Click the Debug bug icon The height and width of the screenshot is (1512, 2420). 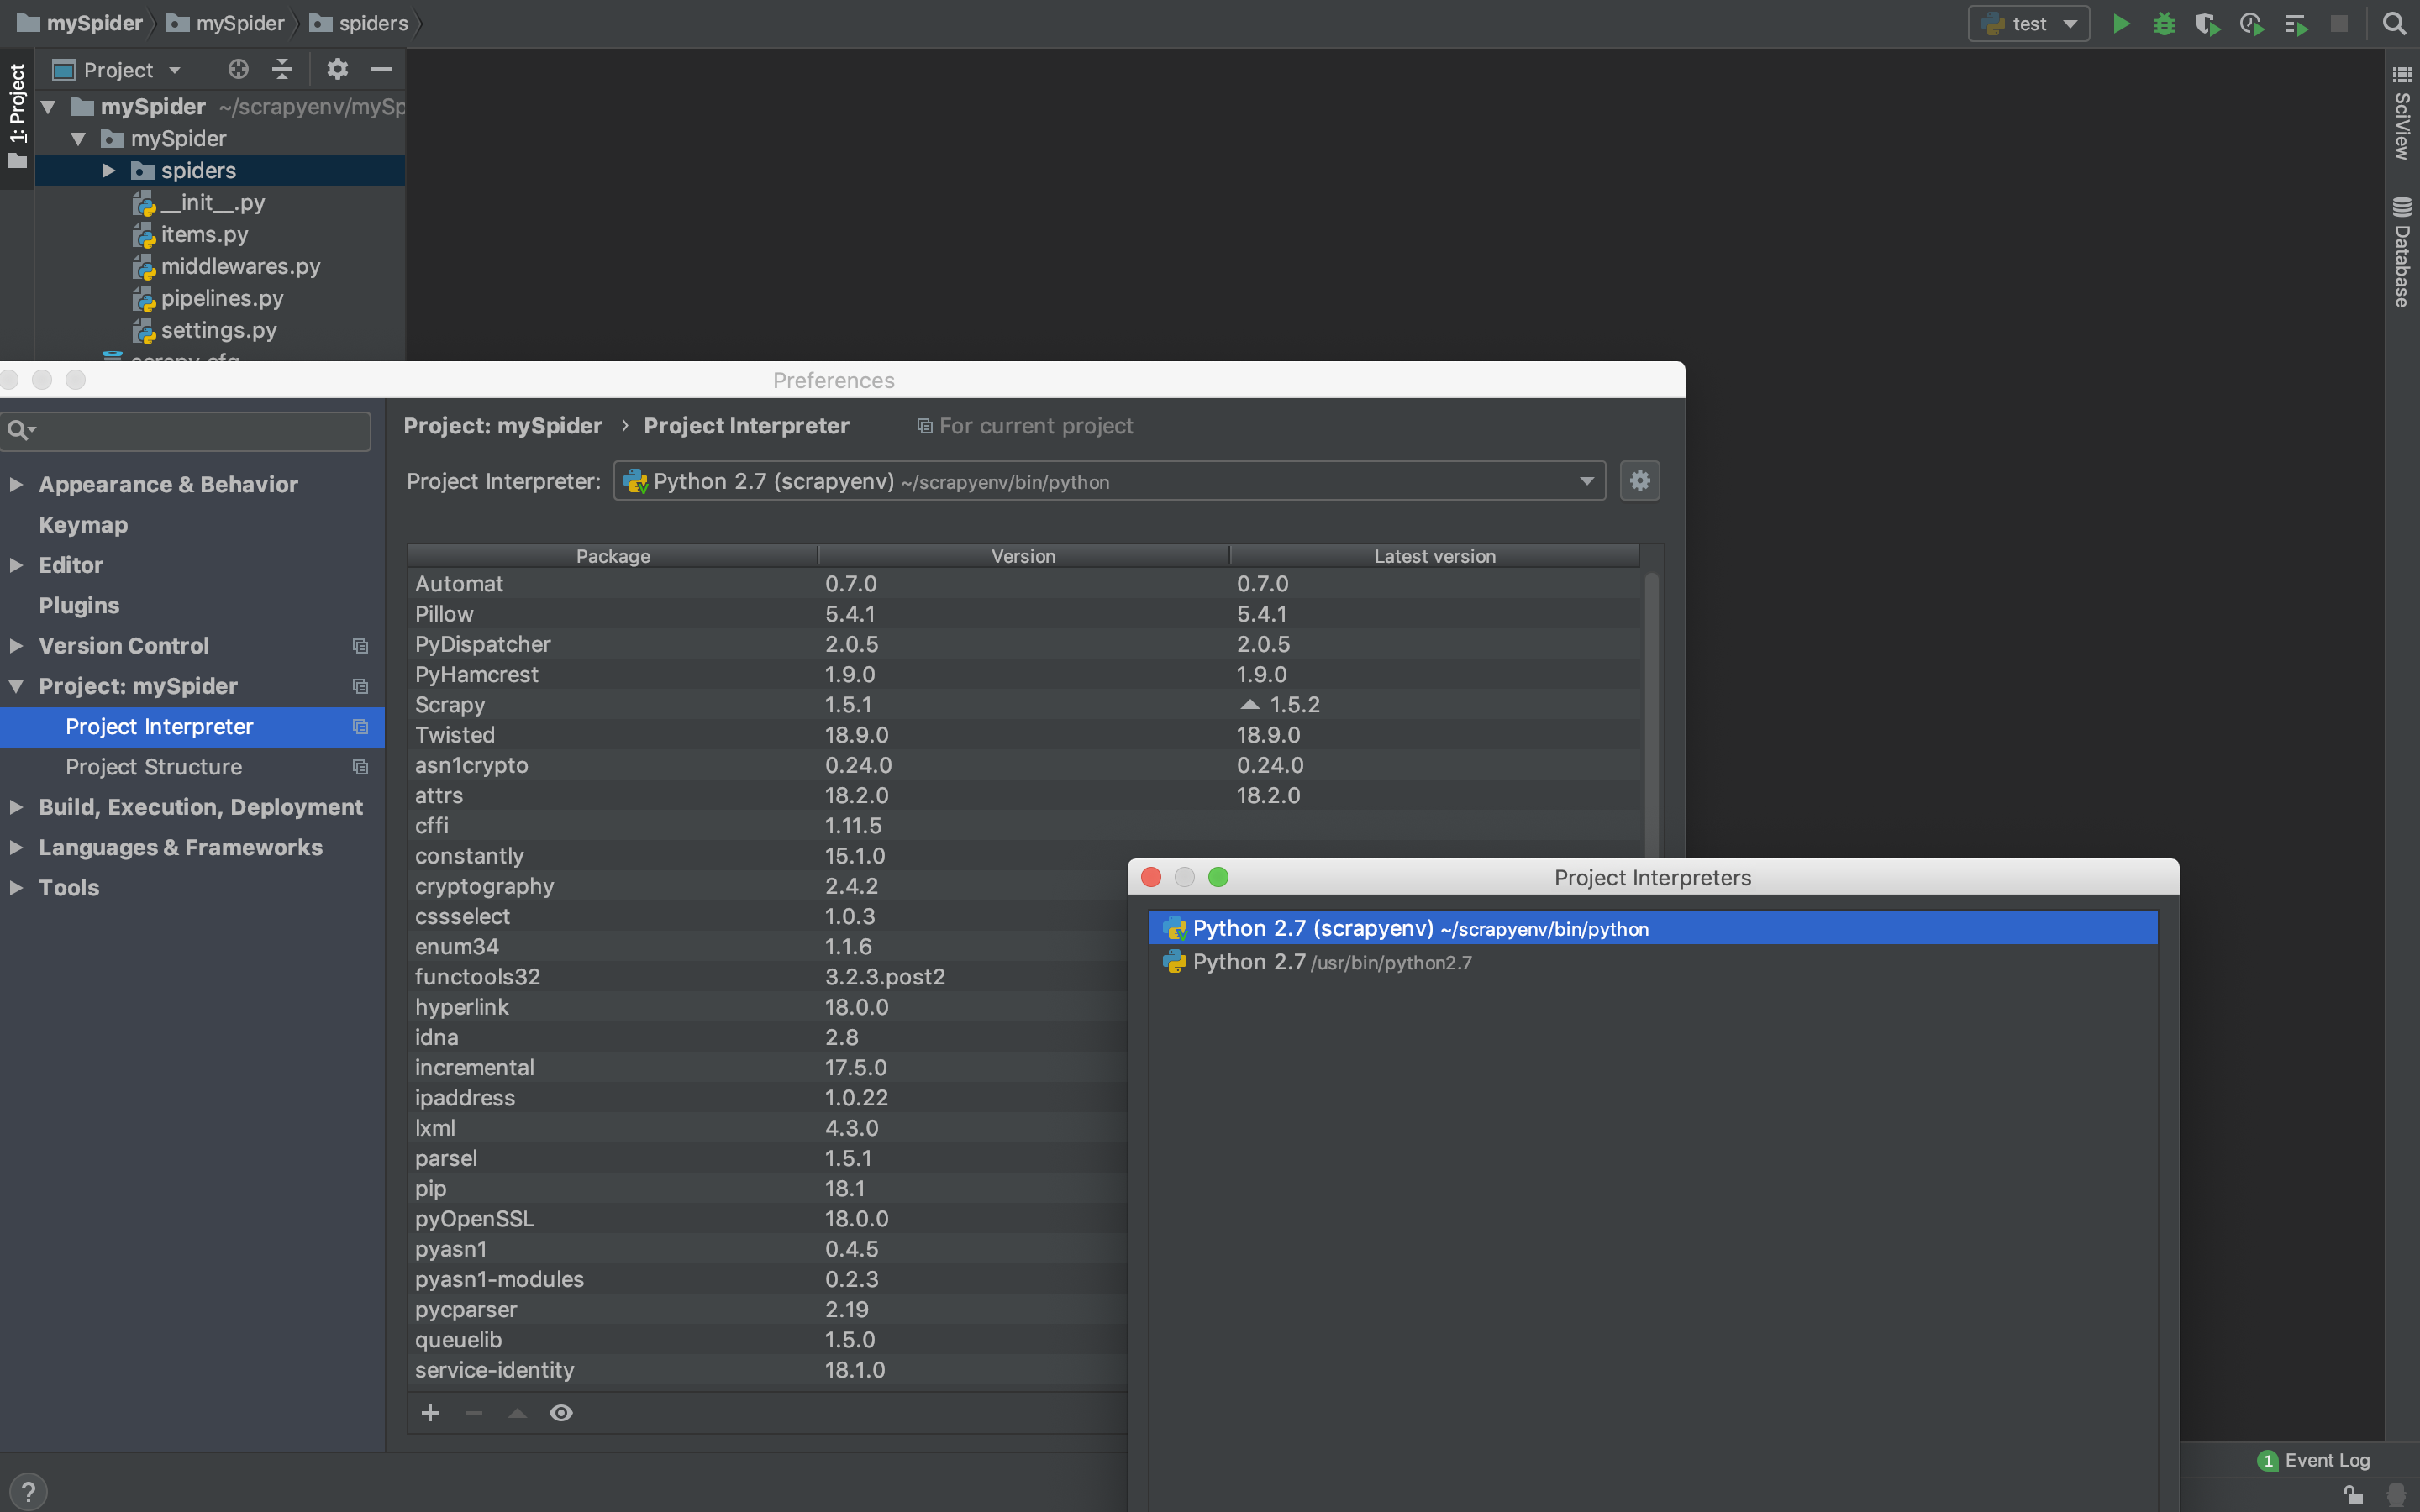coord(2164,24)
